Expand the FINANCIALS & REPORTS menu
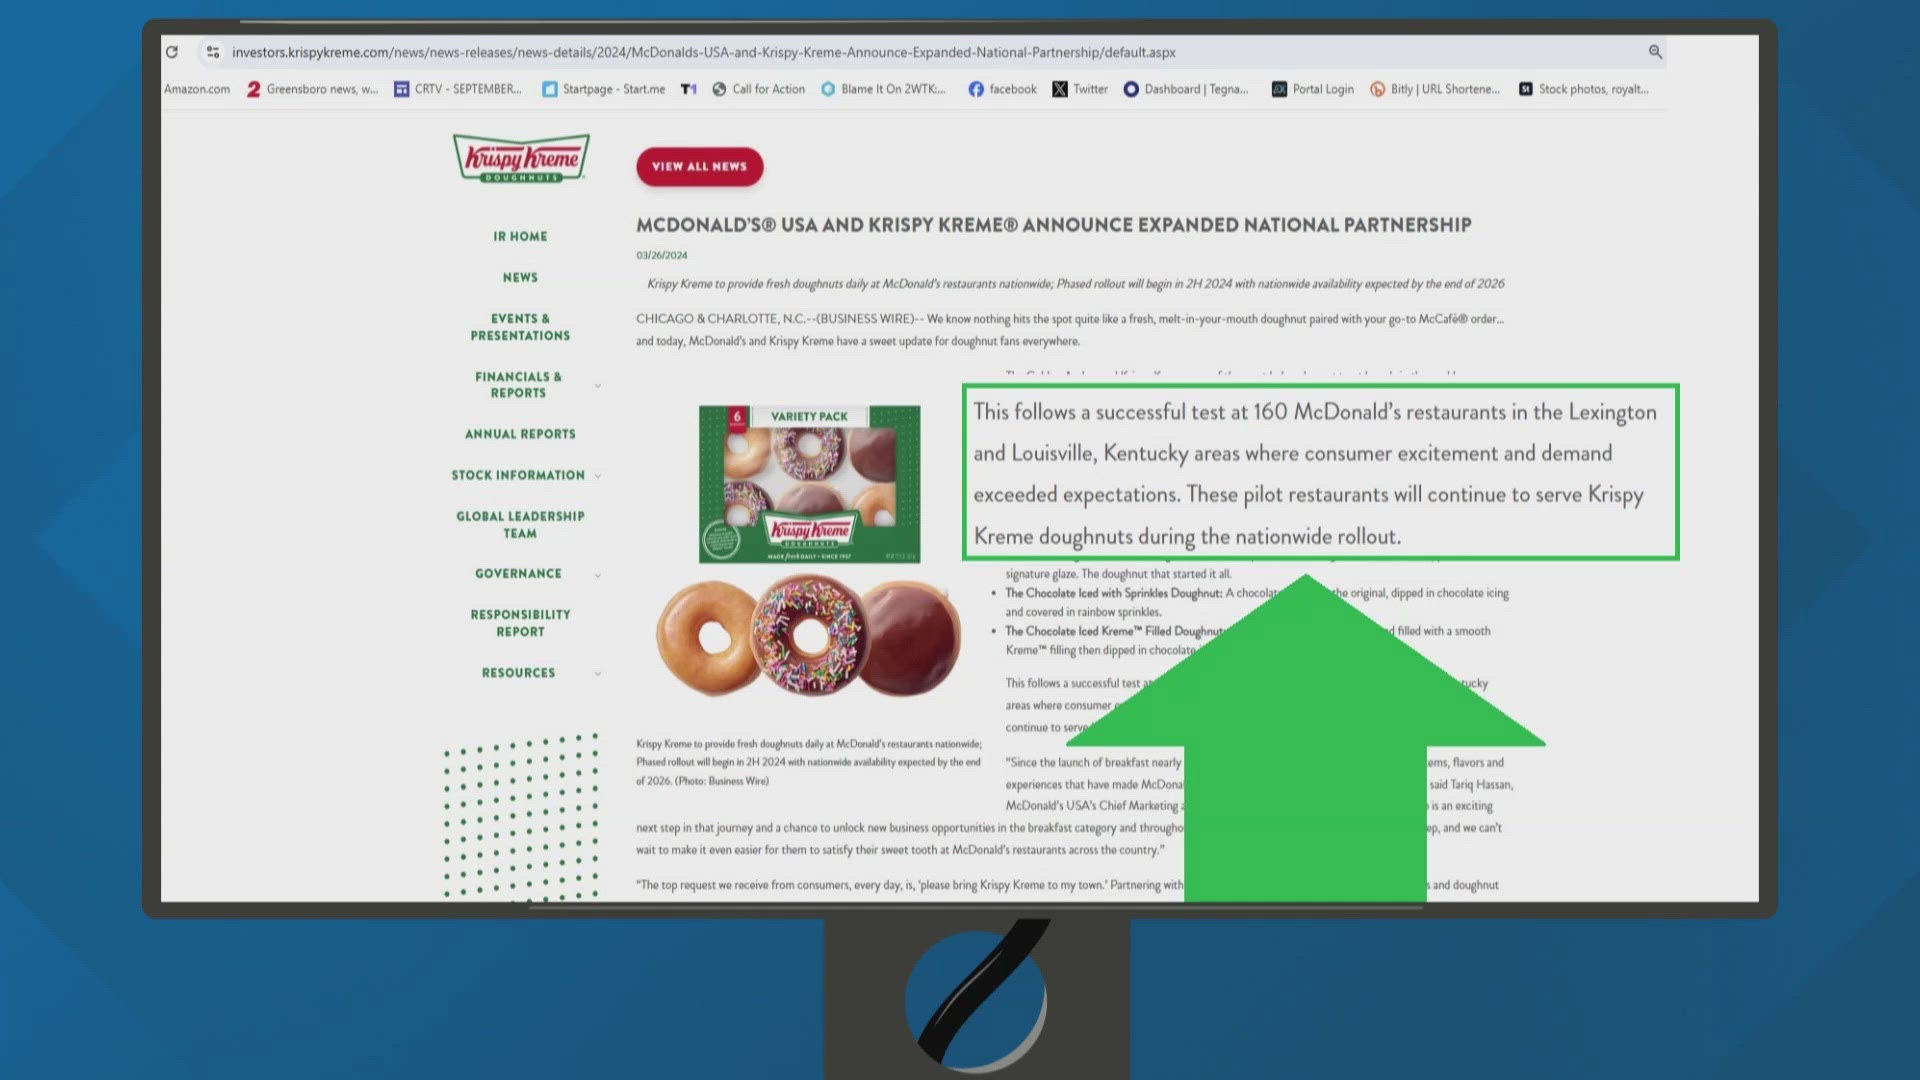The width and height of the screenshot is (1920, 1080). pos(597,385)
